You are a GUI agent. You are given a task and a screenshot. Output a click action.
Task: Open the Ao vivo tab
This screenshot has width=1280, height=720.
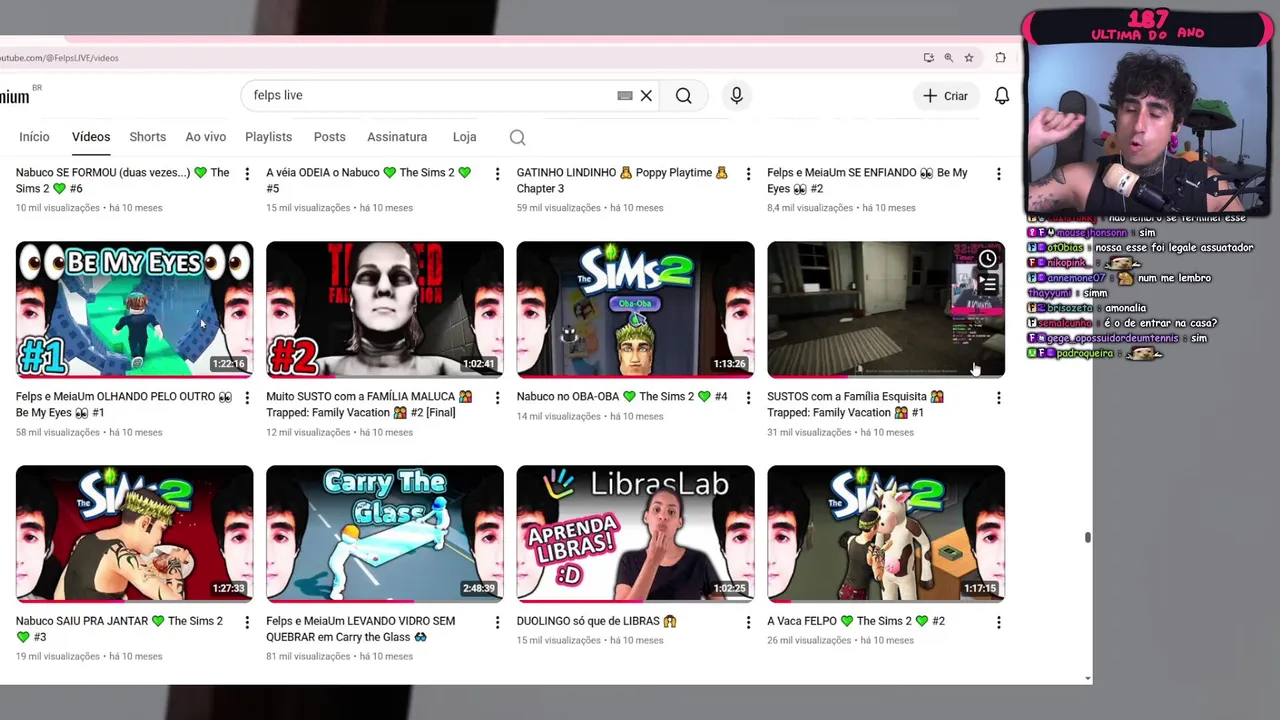tap(206, 137)
